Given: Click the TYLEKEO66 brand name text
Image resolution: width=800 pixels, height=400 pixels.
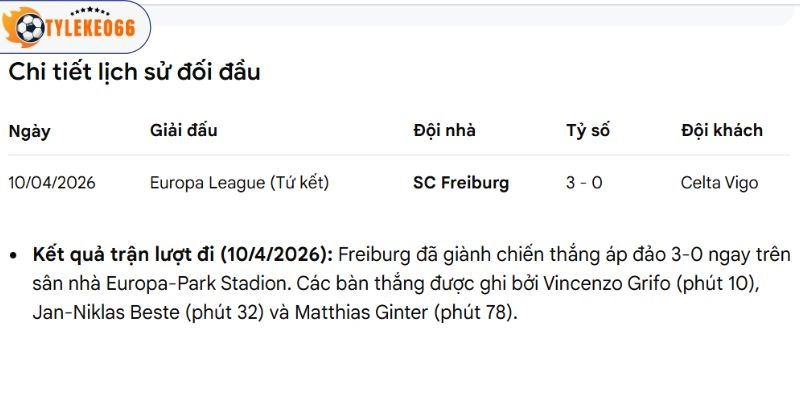Looking at the screenshot, I should tap(93, 29).
